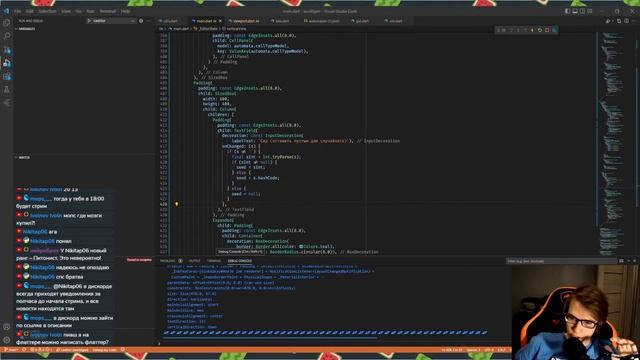Open the Edit menu
Image resolution: width=640 pixels, height=360 pixels.
coord(30,11)
